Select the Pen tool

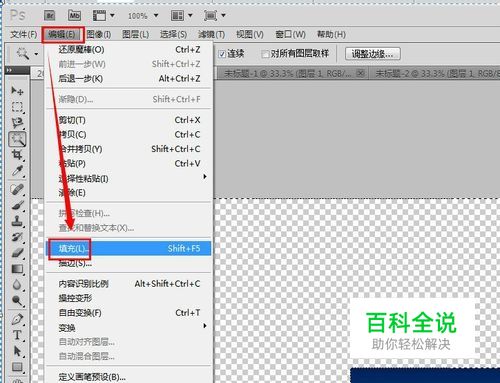(17, 319)
